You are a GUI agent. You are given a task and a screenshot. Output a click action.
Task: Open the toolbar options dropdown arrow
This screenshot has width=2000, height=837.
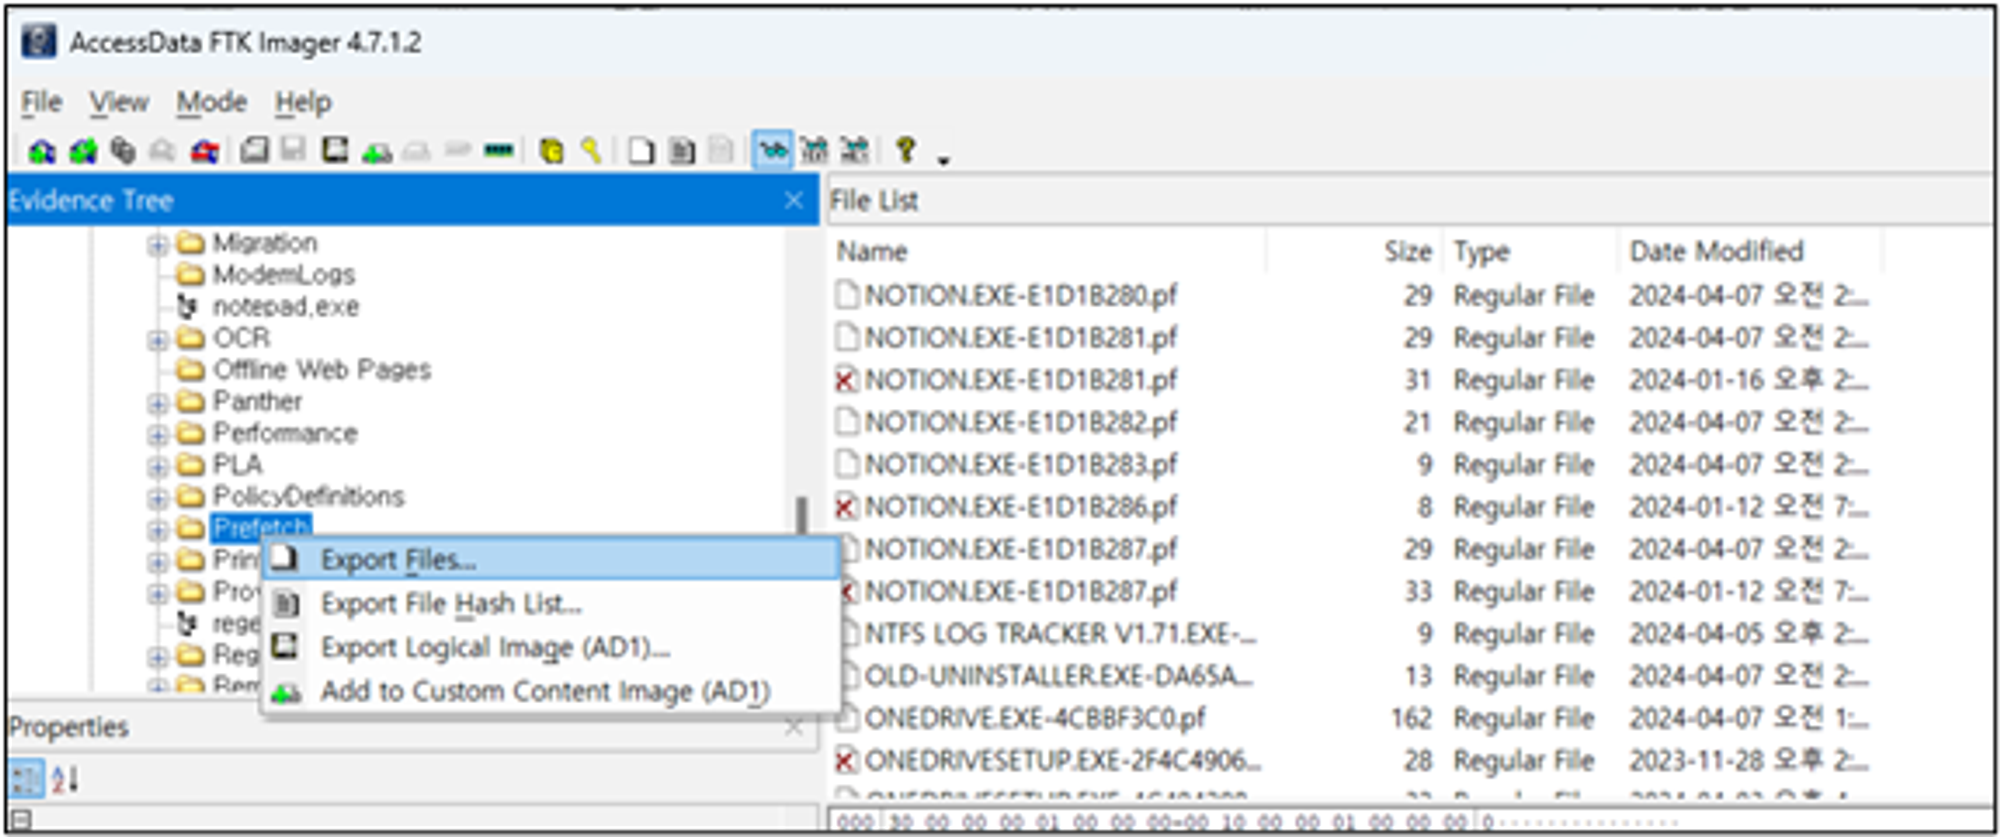pyautogui.click(x=943, y=159)
